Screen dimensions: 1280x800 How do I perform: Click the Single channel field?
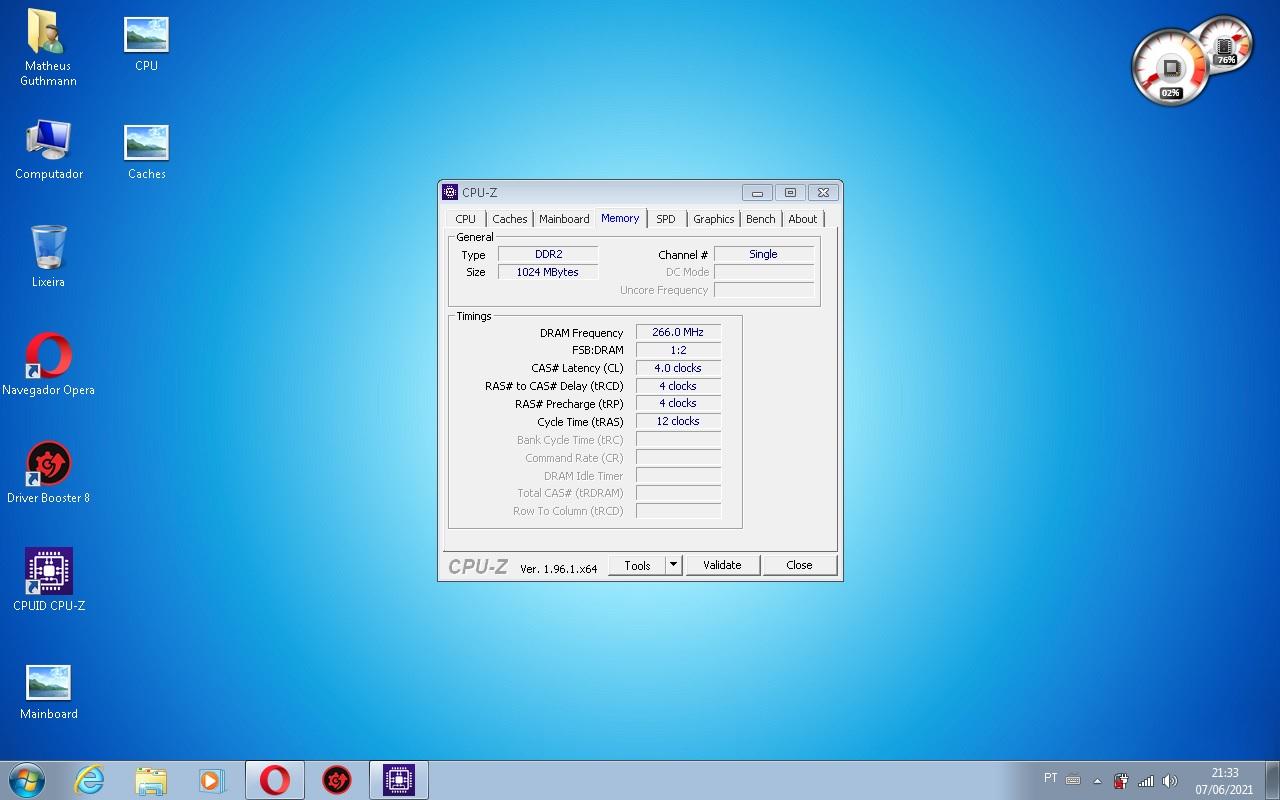[x=764, y=254]
